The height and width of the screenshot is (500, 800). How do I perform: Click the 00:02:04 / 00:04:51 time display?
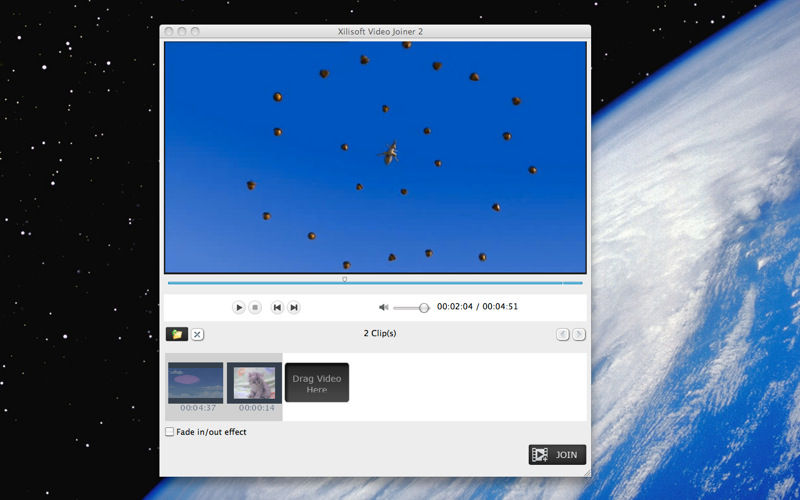(x=478, y=307)
